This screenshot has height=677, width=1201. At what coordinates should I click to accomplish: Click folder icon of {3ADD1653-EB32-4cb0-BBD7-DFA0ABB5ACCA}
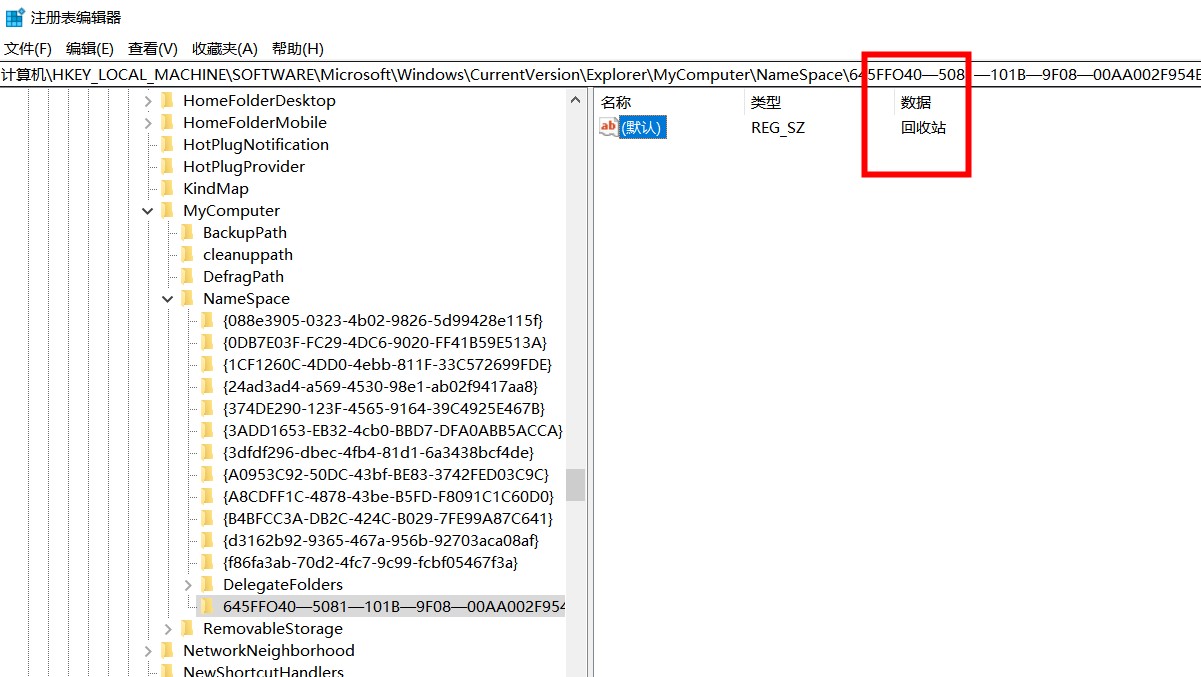[207, 430]
